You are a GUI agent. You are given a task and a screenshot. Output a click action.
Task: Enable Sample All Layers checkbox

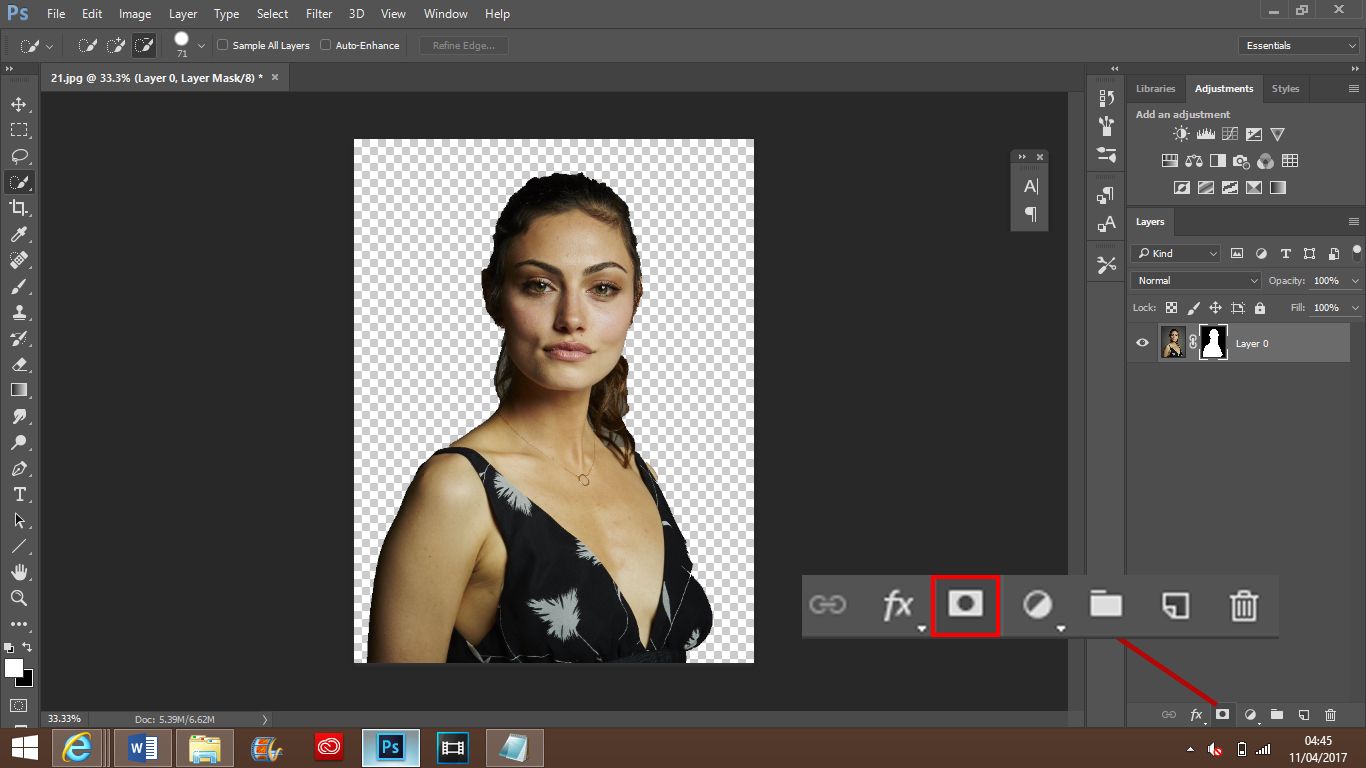point(223,45)
